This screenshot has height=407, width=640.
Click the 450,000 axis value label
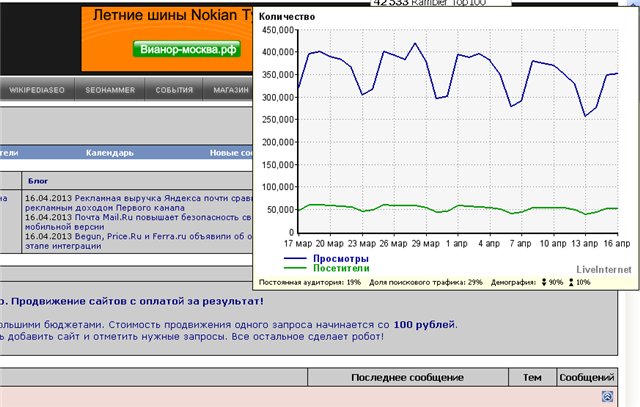pyautogui.click(x=278, y=30)
